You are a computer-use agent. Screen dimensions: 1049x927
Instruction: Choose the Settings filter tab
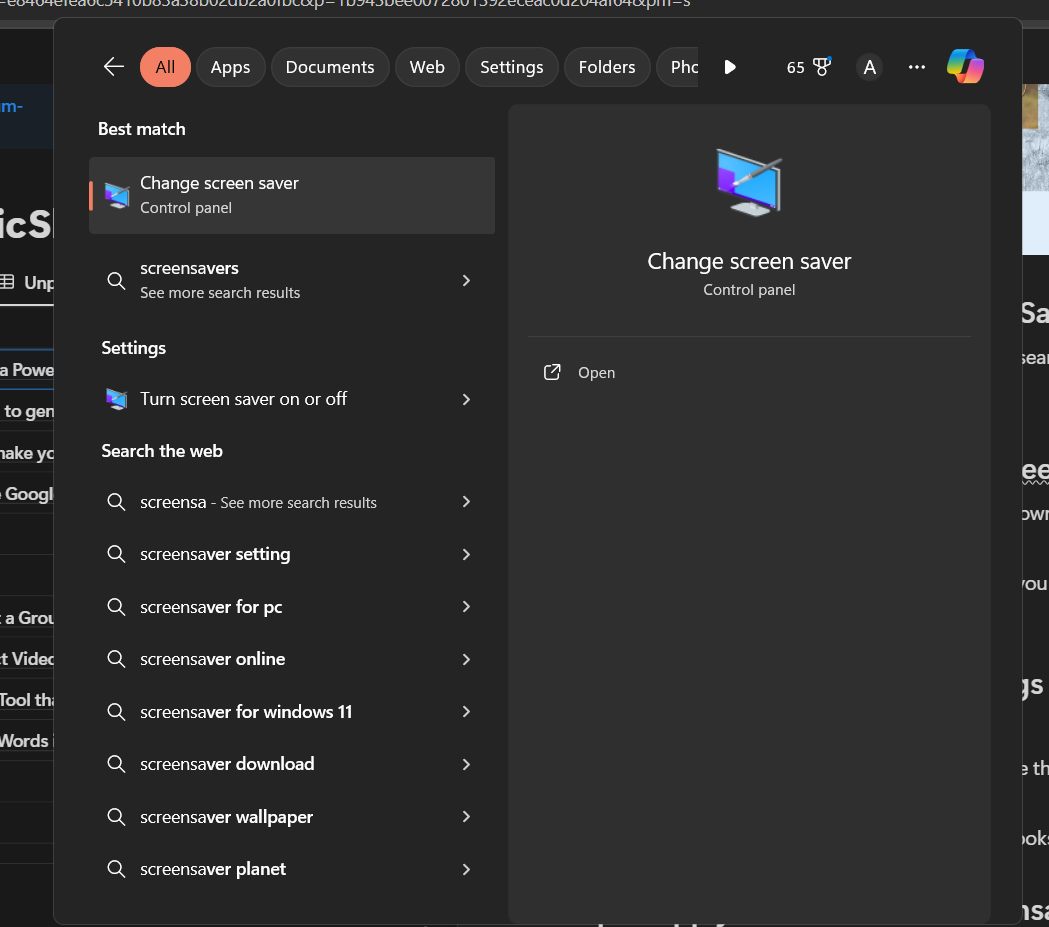coord(511,67)
